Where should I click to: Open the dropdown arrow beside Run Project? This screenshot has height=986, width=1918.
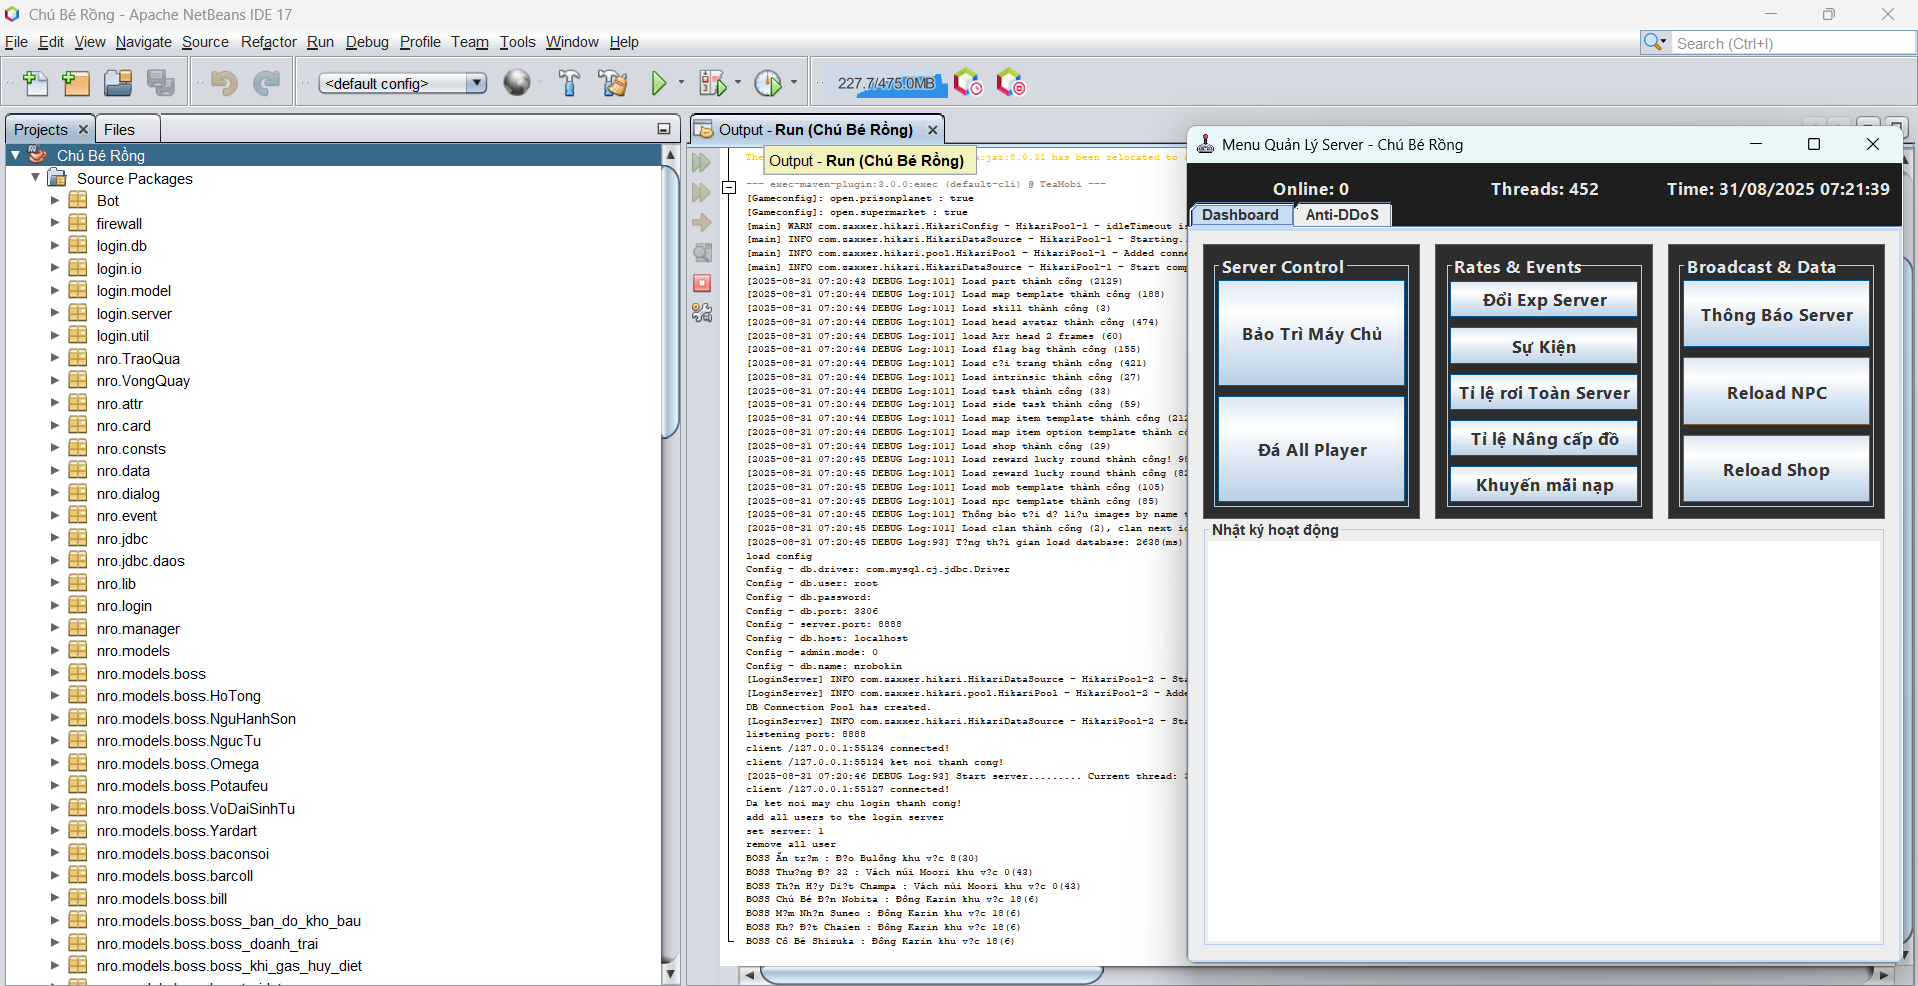pyautogui.click(x=682, y=83)
